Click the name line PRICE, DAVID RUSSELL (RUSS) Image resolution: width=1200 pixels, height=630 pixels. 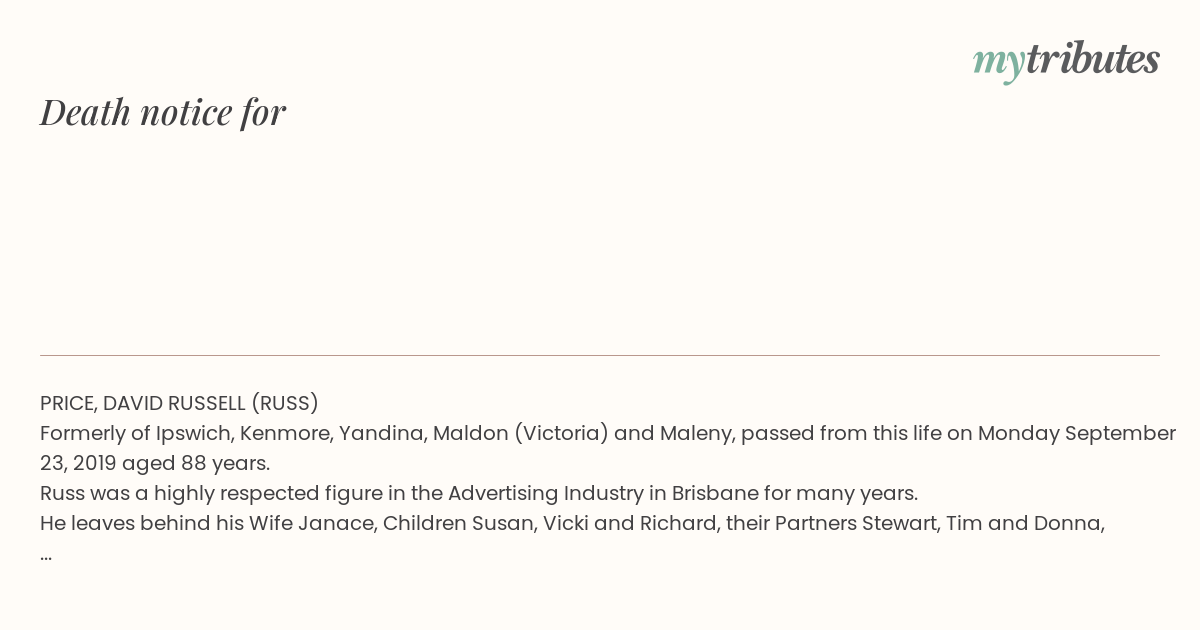click(x=179, y=403)
